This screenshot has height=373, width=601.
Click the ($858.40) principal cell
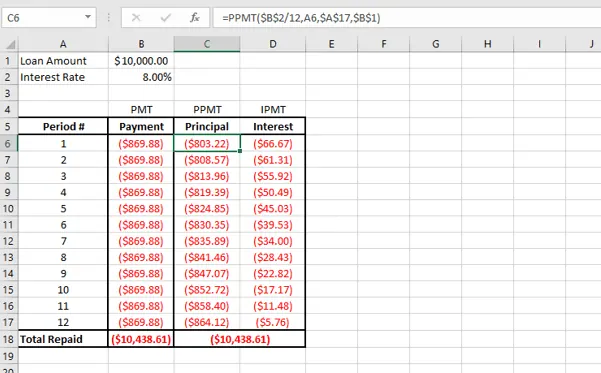coord(207,306)
